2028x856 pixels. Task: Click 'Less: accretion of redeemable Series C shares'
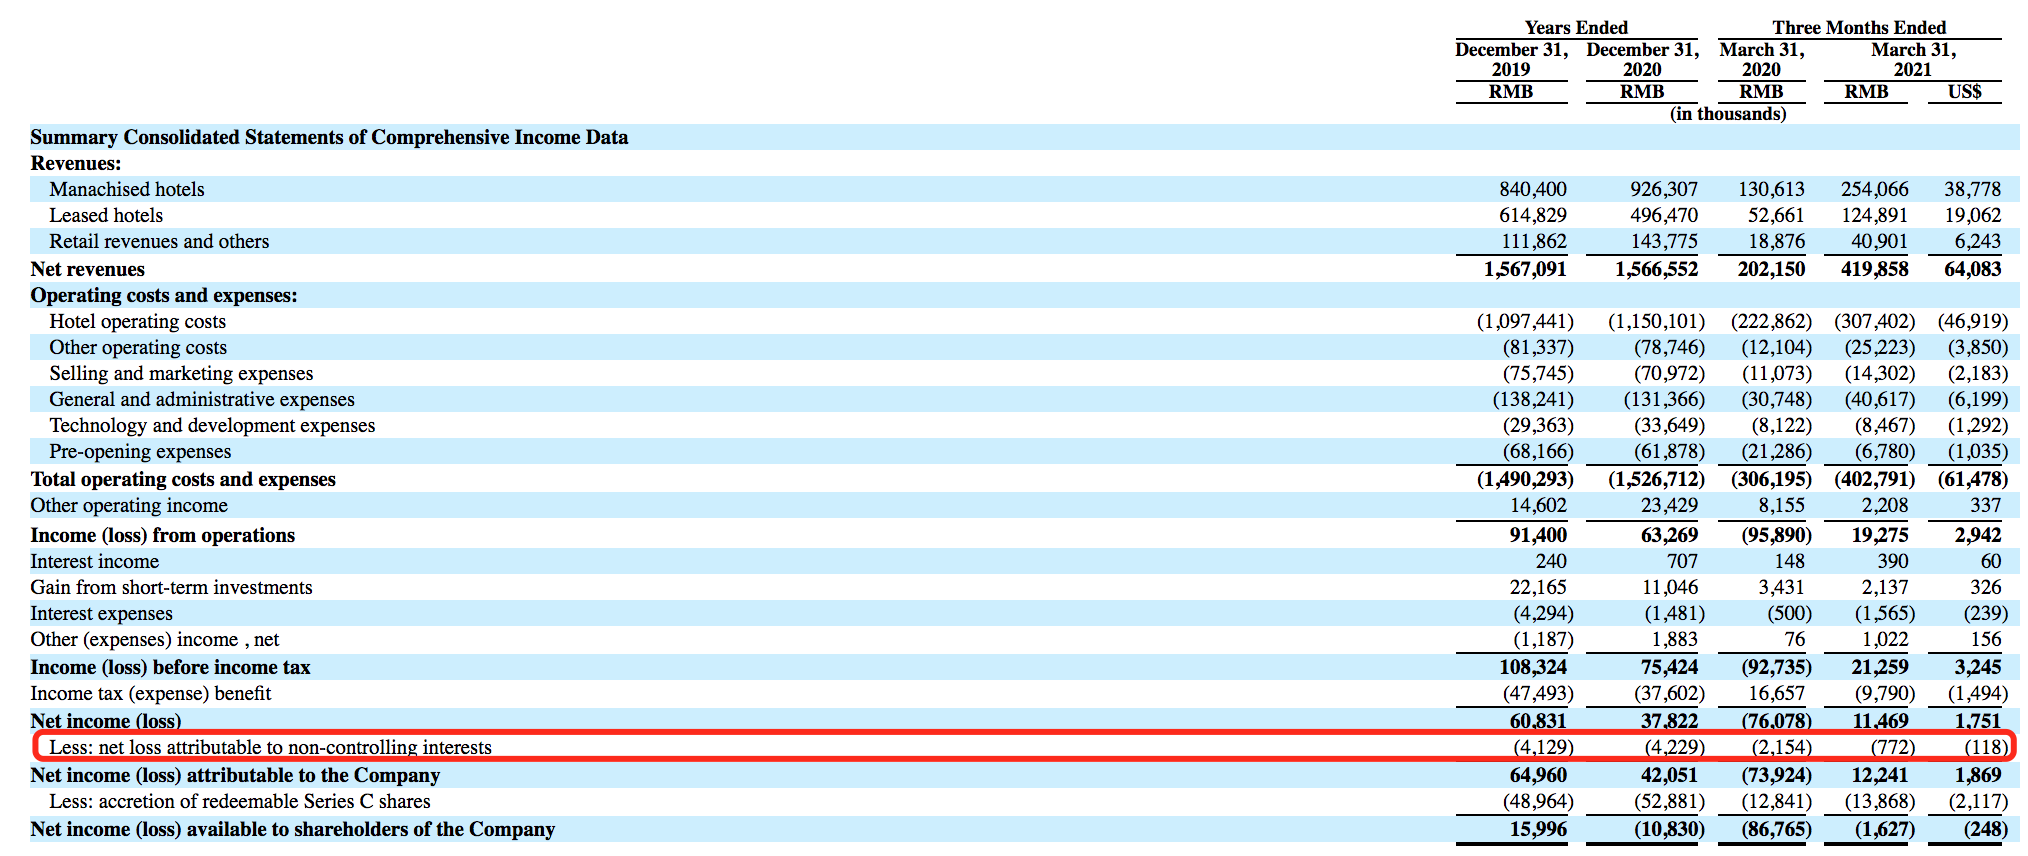click(x=240, y=801)
